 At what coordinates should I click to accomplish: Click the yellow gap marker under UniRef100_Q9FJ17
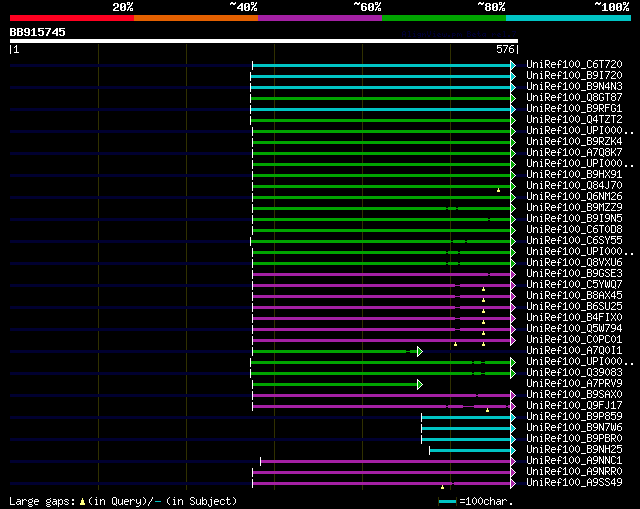[487, 410]
